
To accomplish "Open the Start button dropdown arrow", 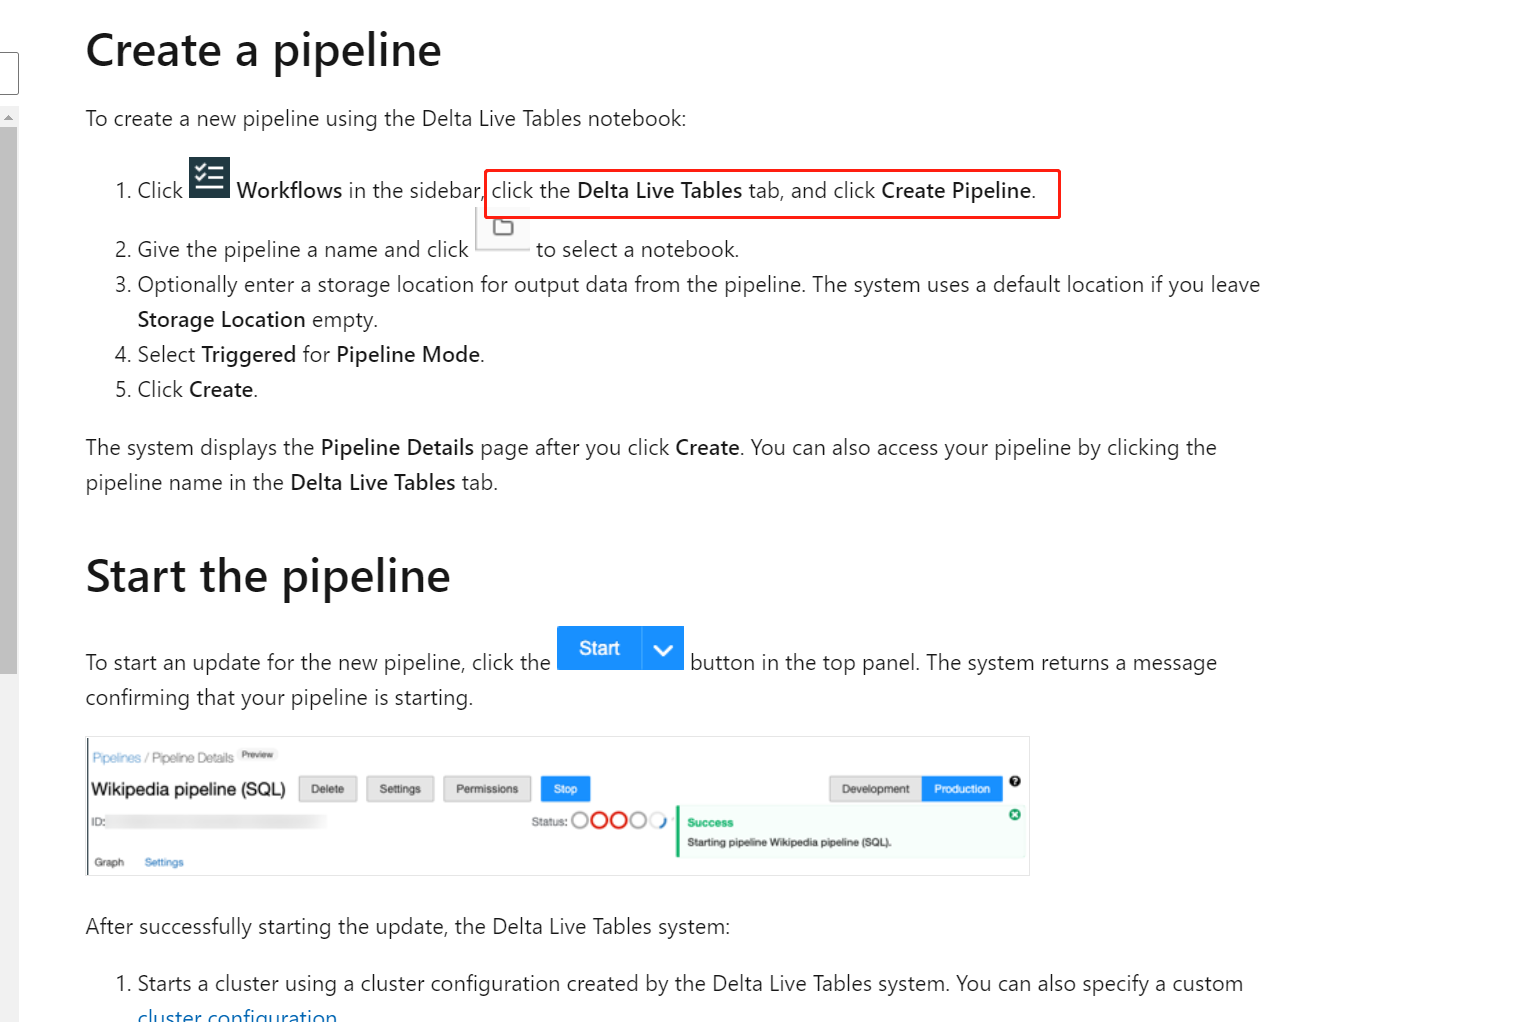I will pyautogui.click(x=661, y=648).
